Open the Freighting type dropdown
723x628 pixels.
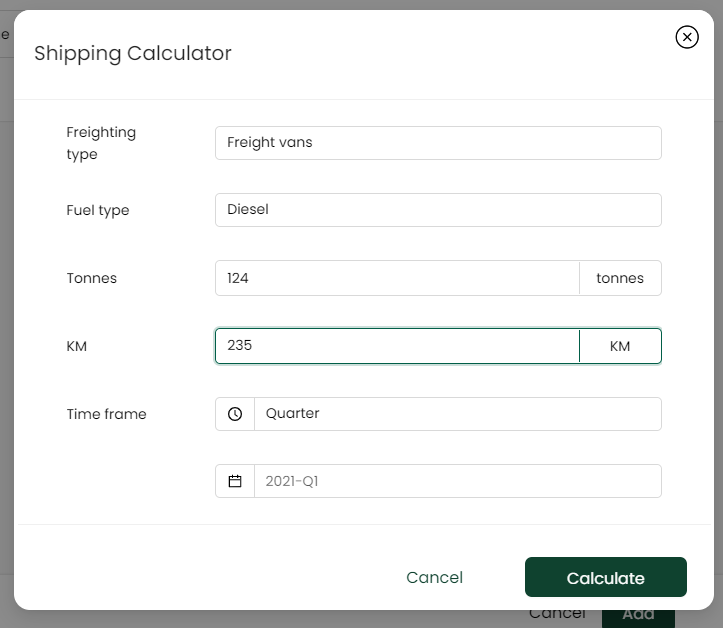[438, 143]
